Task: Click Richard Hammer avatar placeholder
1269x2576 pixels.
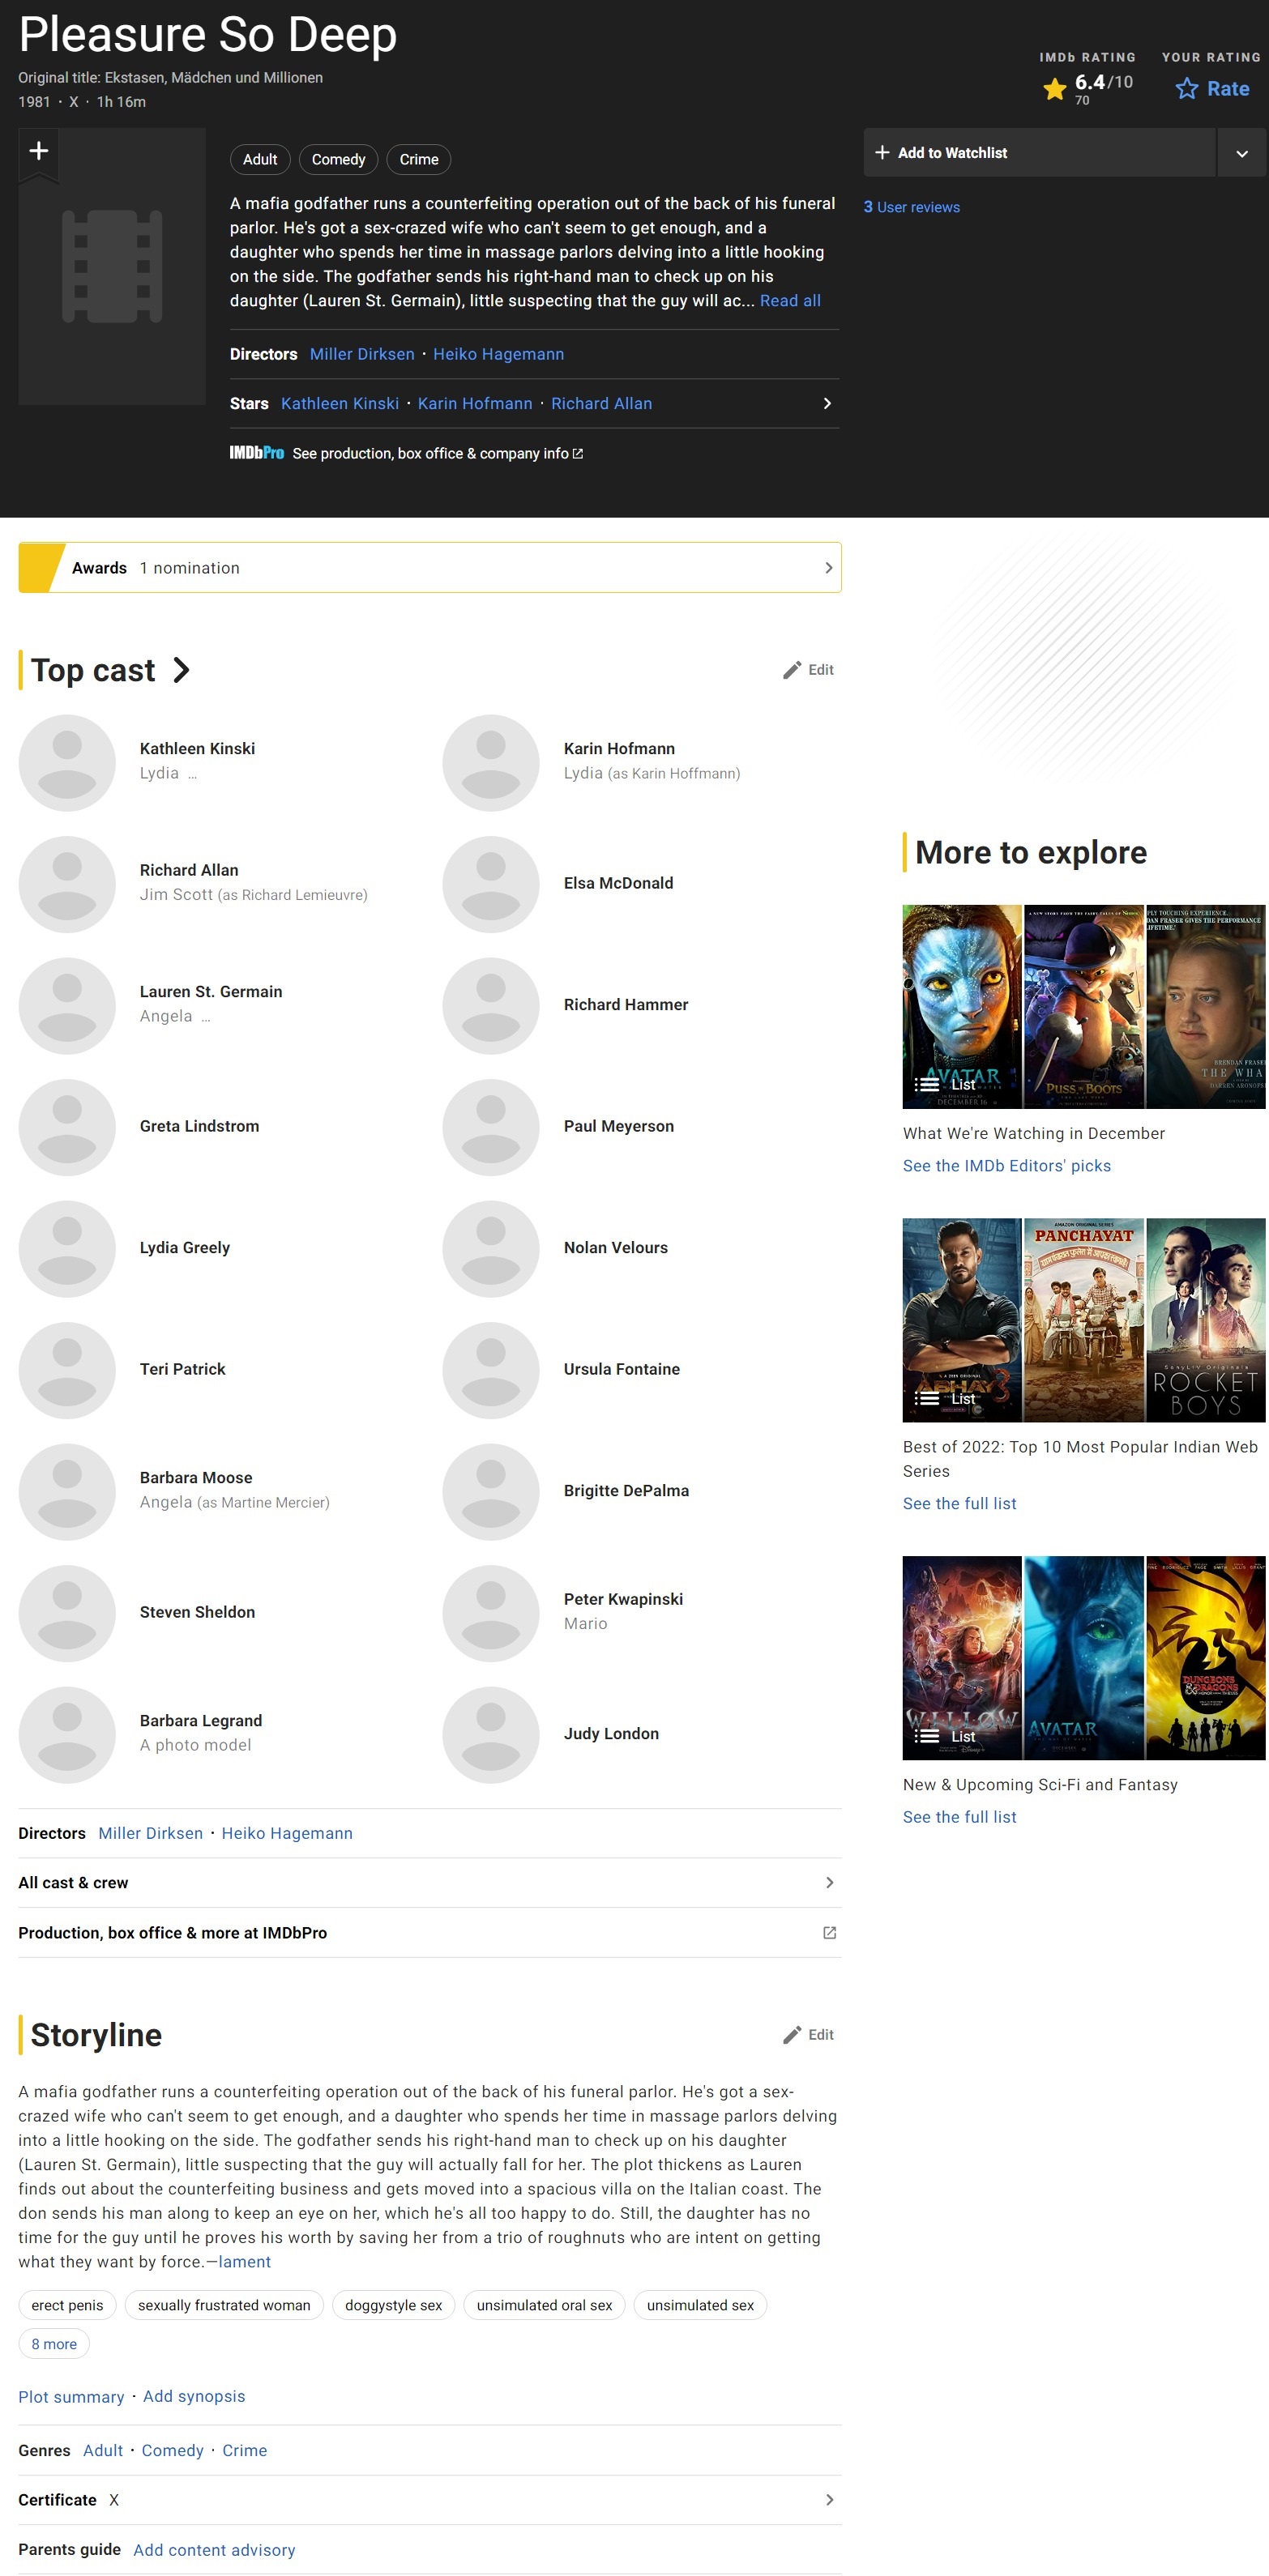Action: [x=491, y=1005]
